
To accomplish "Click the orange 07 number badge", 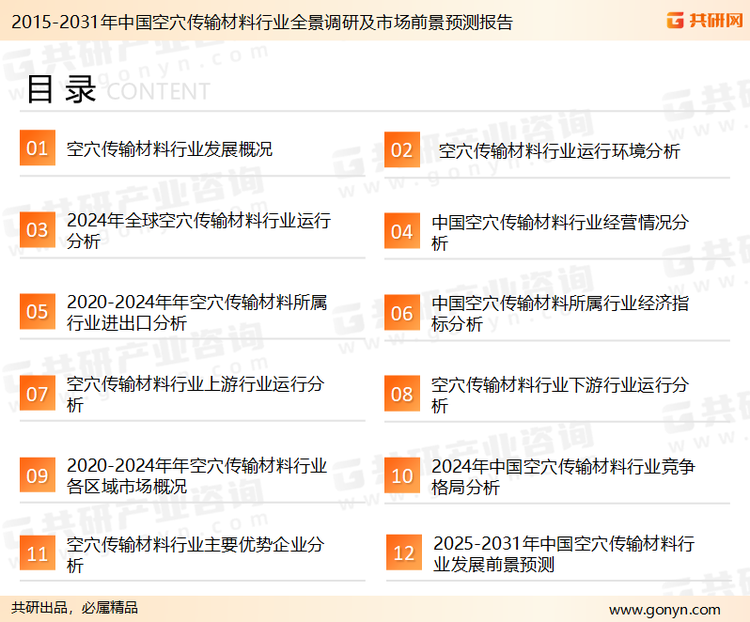I will click(x=37, y=394).
